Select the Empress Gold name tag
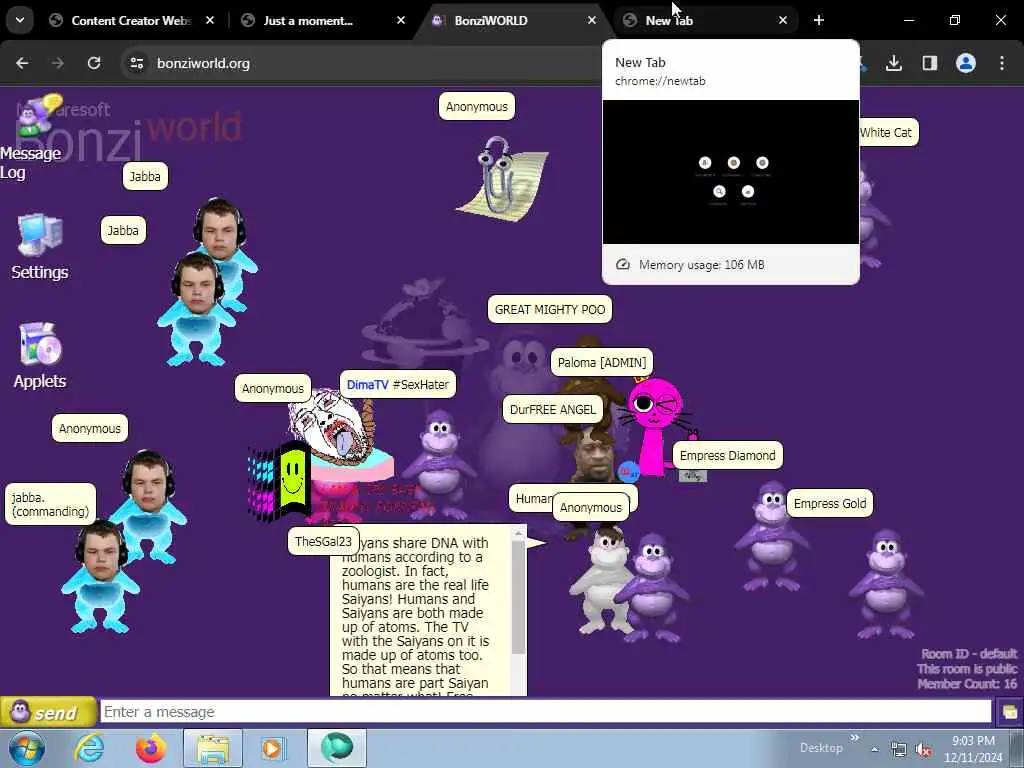The height and width of the screenshot is (768, 1024). coord(829,504)
